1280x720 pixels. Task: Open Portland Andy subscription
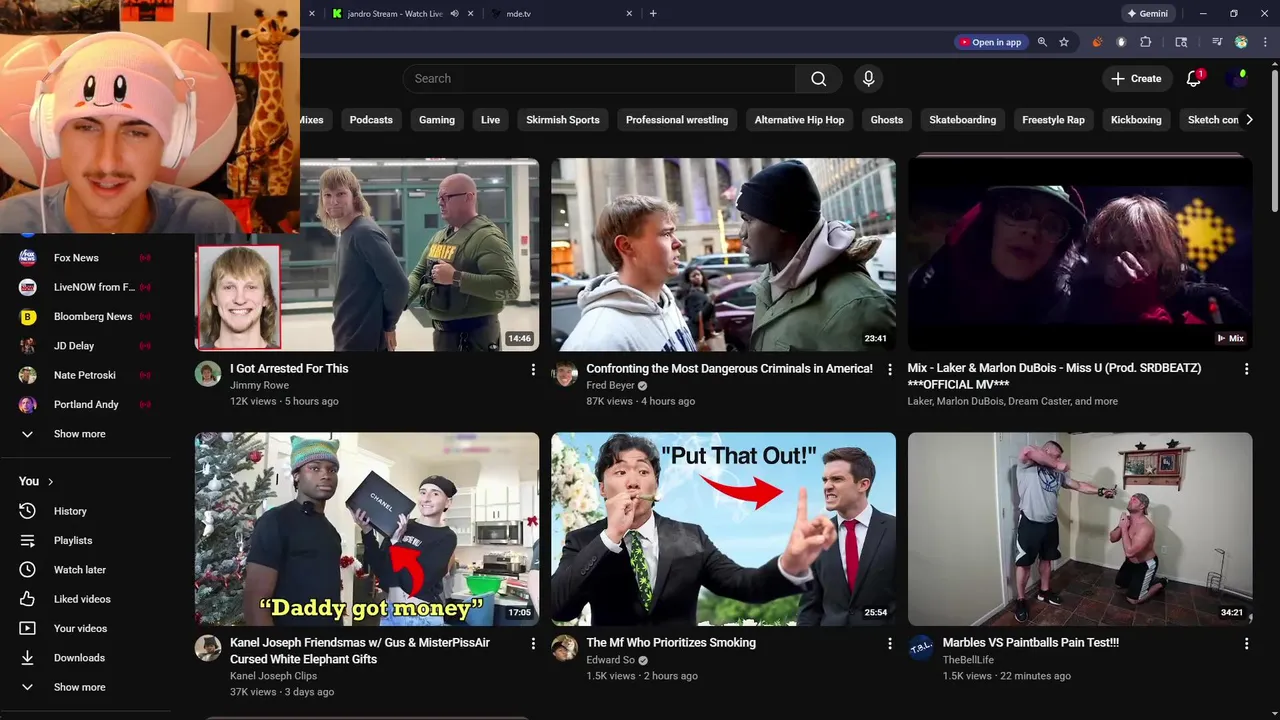pos(85,405)
